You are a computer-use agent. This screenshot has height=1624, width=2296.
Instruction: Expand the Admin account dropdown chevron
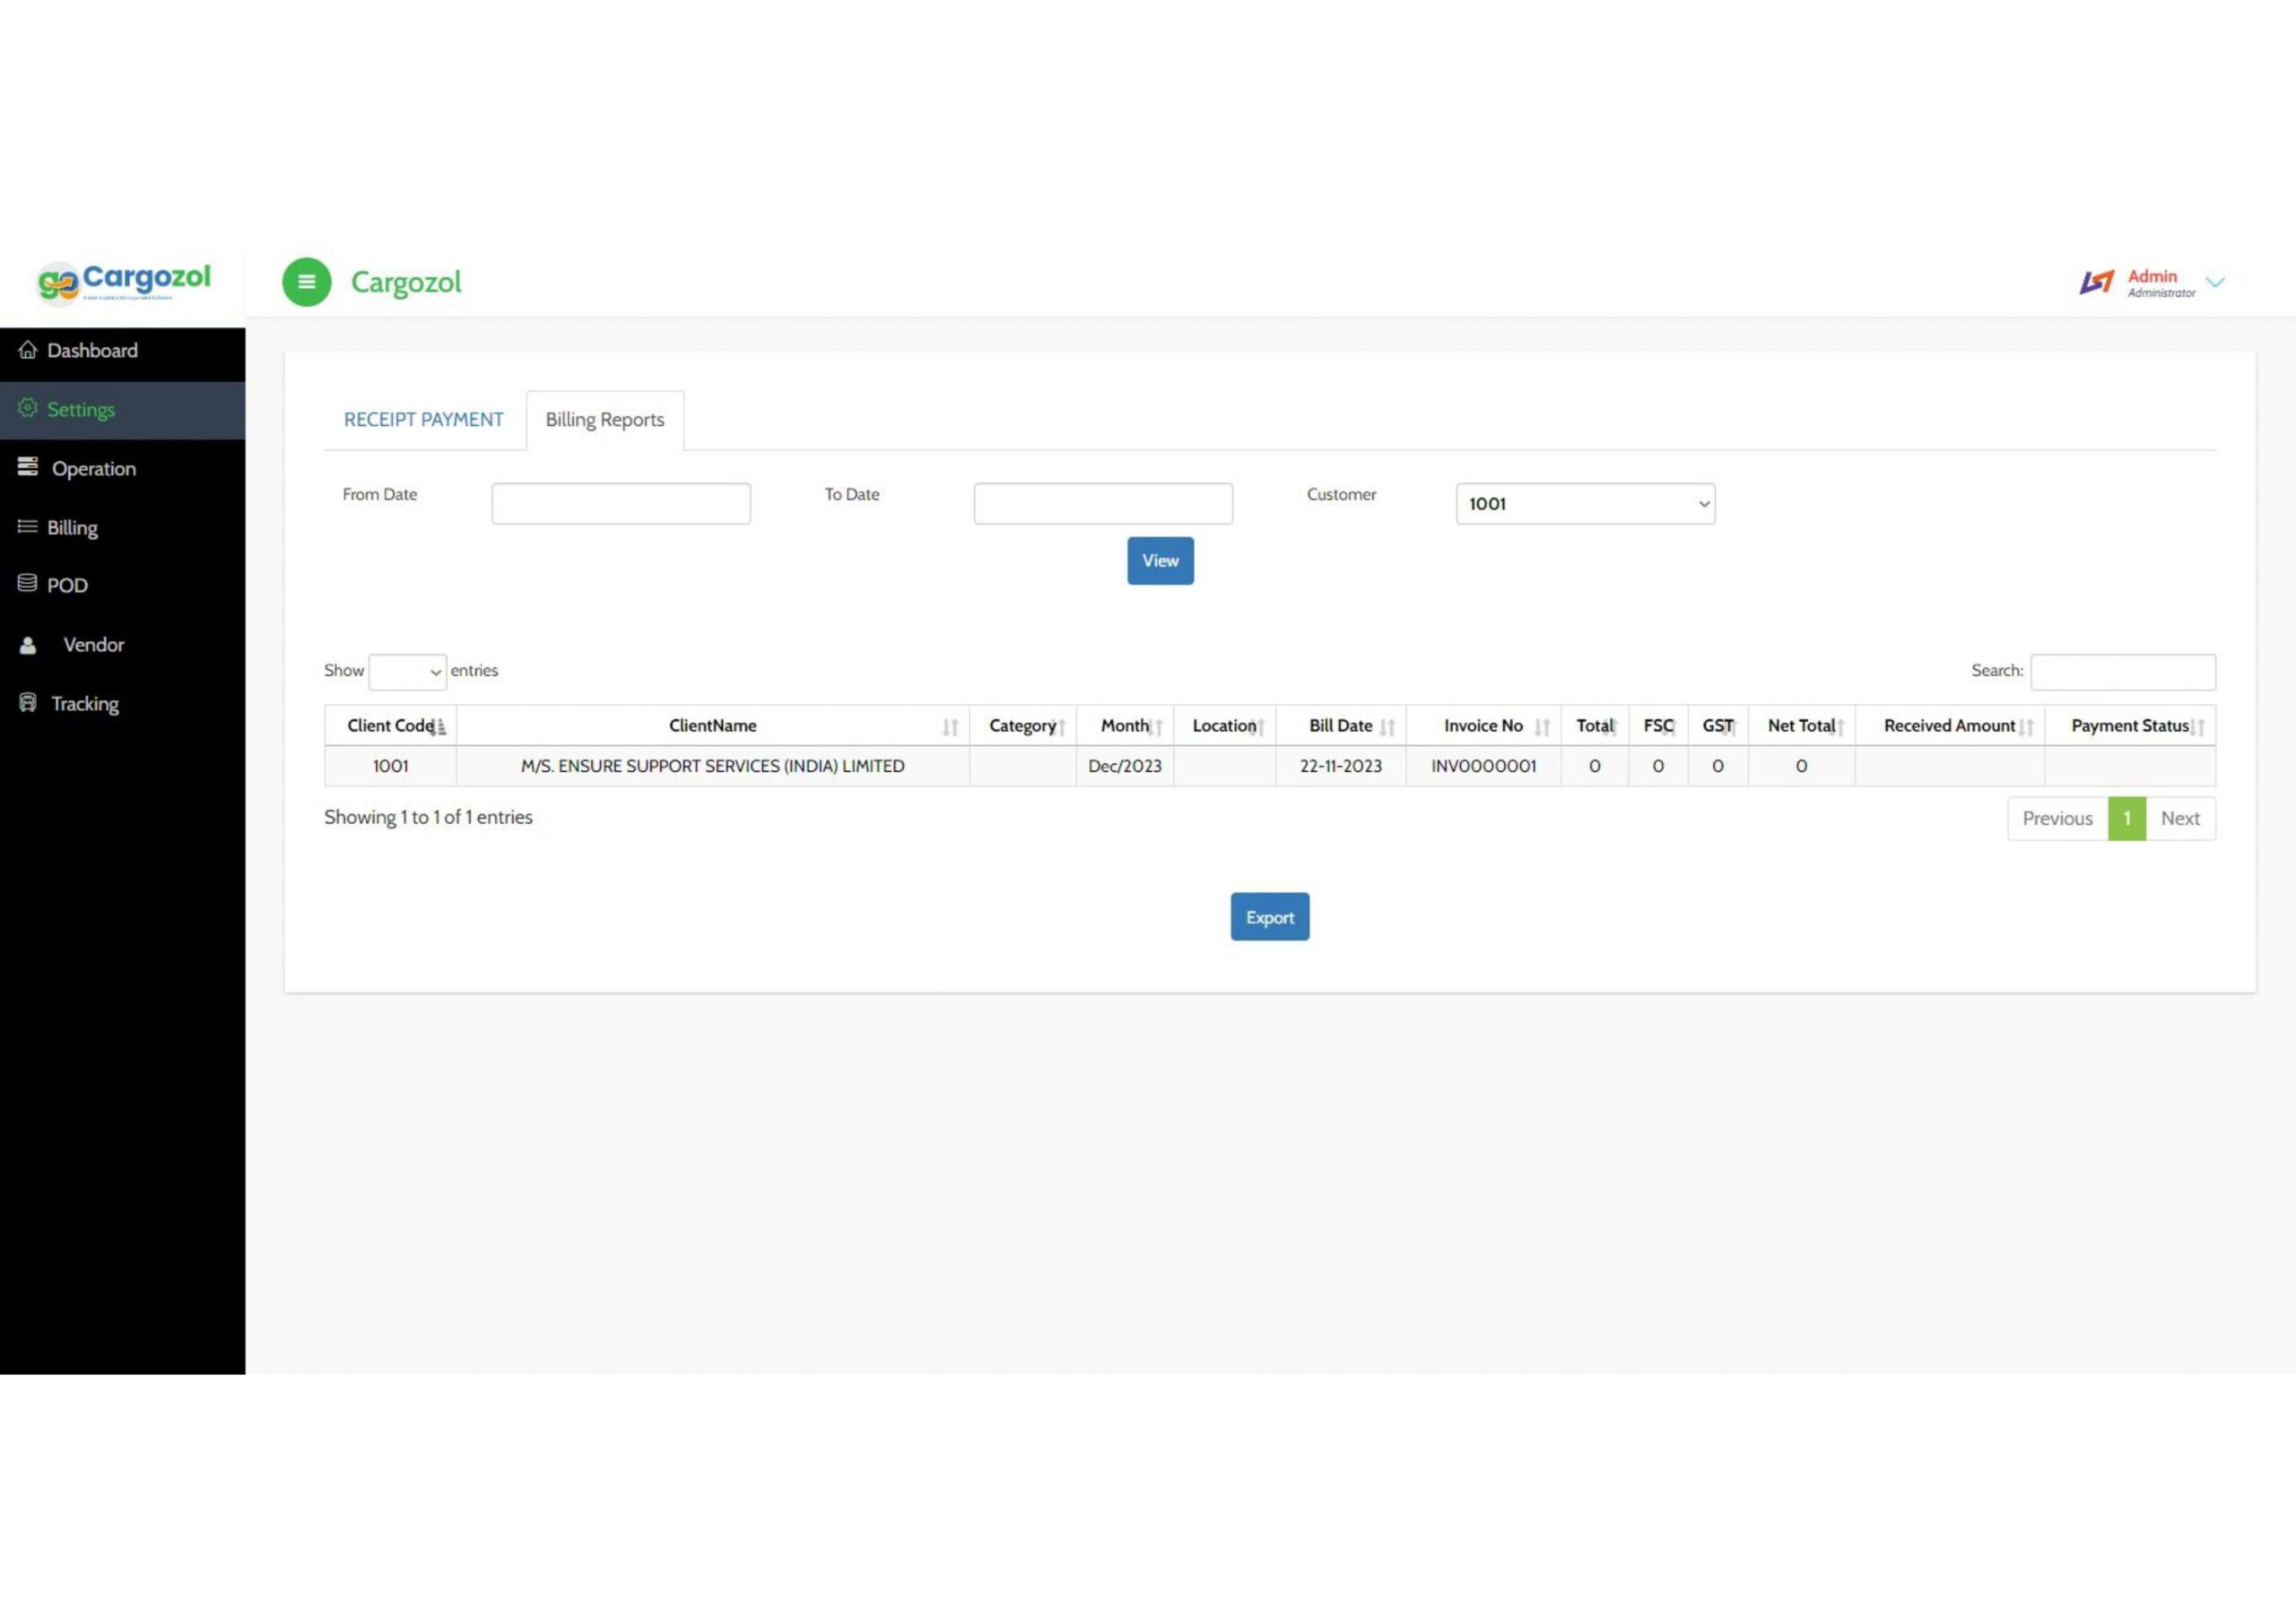pyautogui.click(x=2215, y=283)
